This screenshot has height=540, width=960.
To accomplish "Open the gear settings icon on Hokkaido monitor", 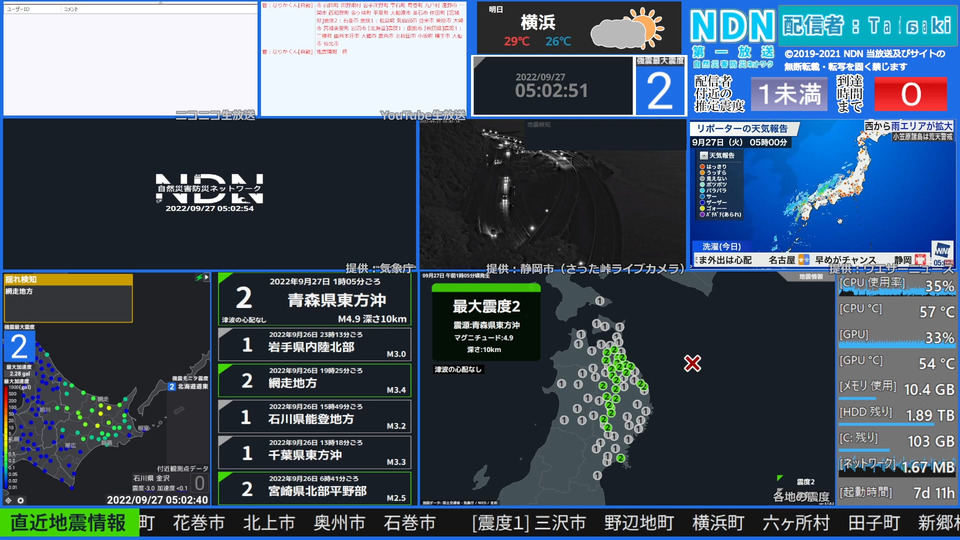I will [20, 500].
